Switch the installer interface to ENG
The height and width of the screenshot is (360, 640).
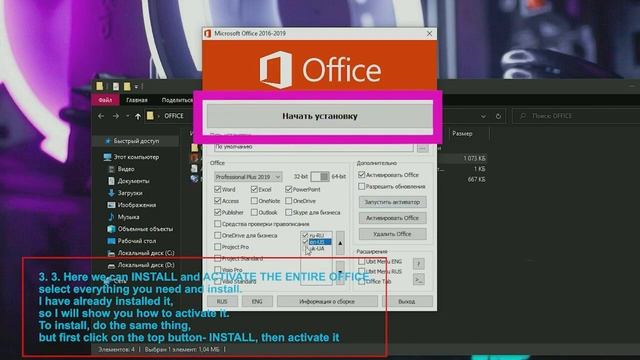coord(257,302)
